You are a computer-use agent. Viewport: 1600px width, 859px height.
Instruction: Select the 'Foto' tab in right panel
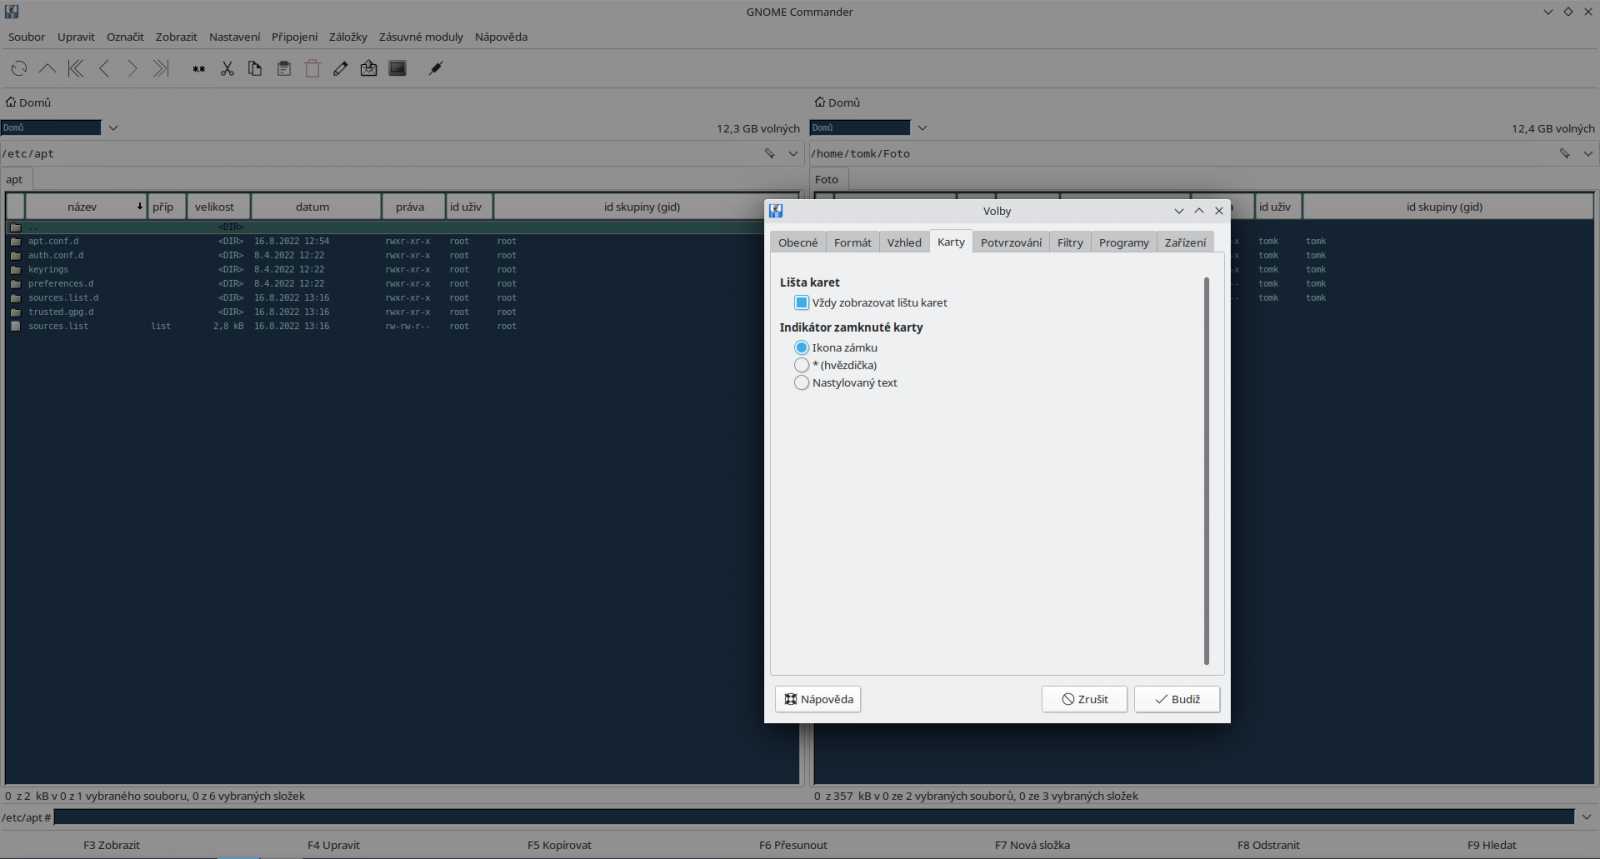tap(827, 180)
